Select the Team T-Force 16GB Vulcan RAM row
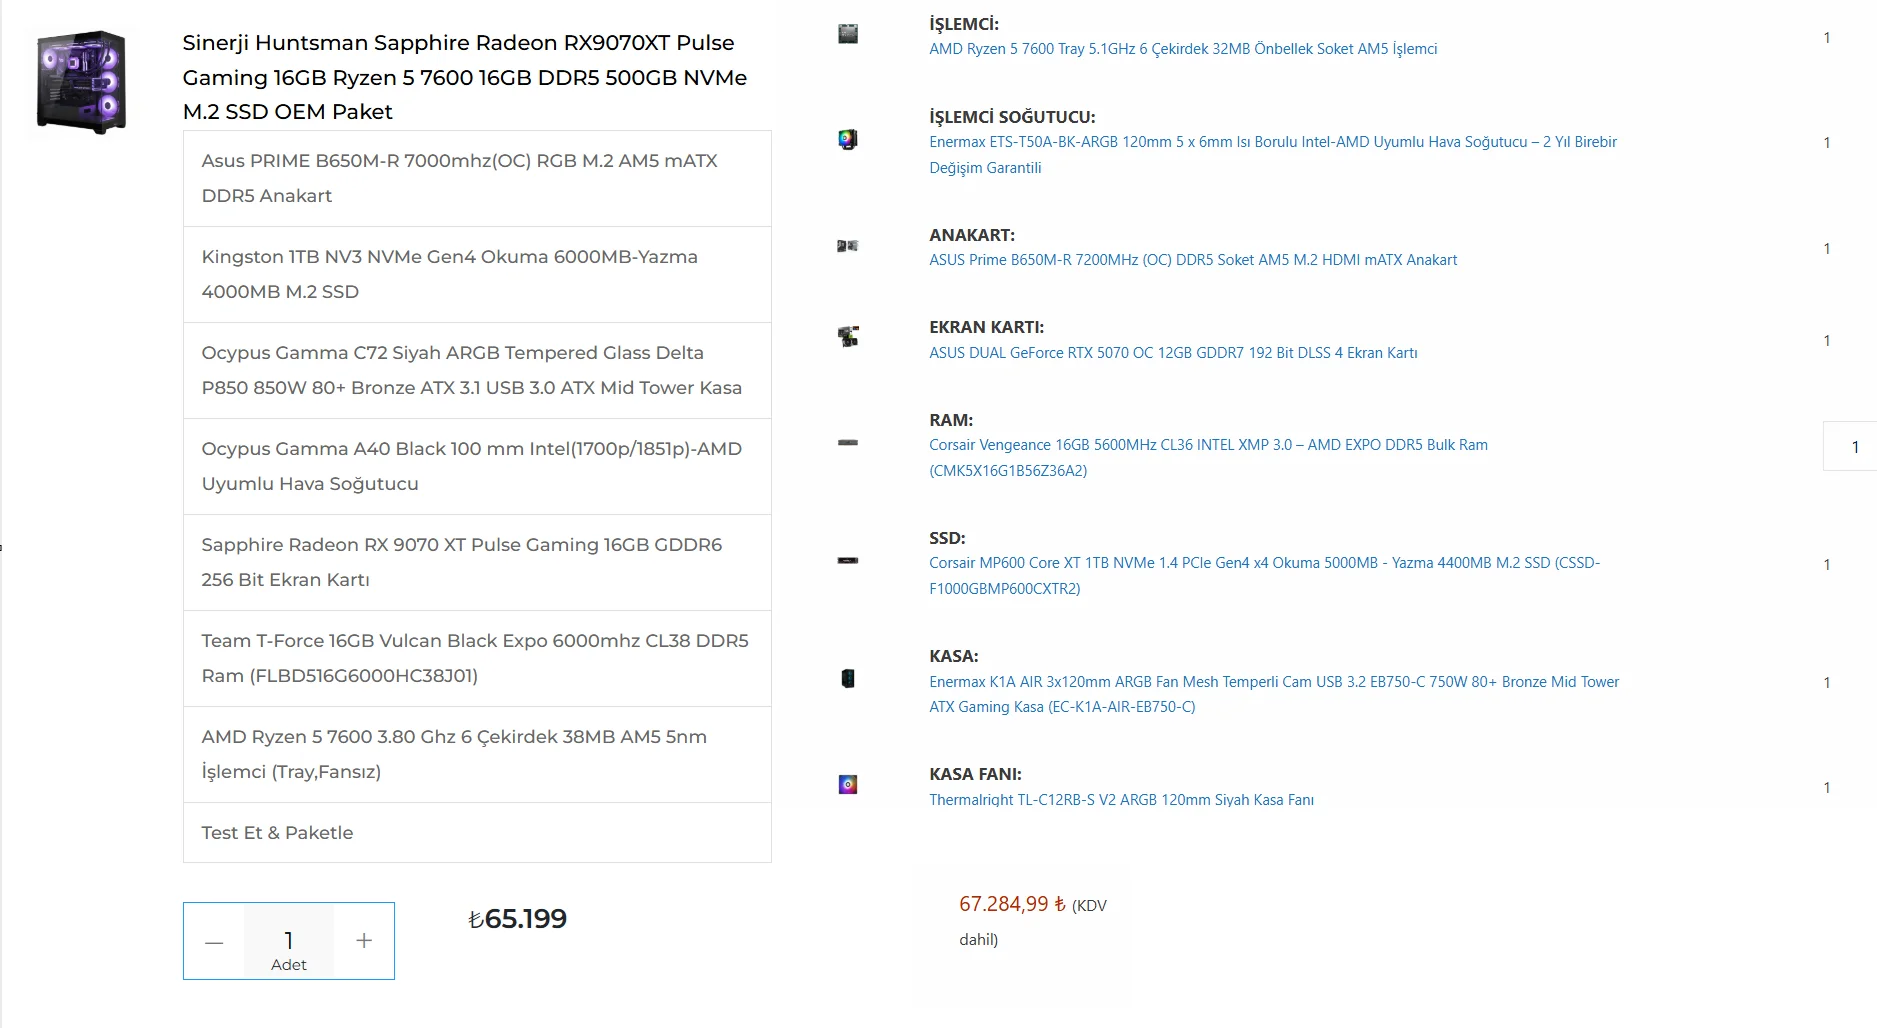The image size is (1877, 1028). pyautogui.click(x=477, y=658)
